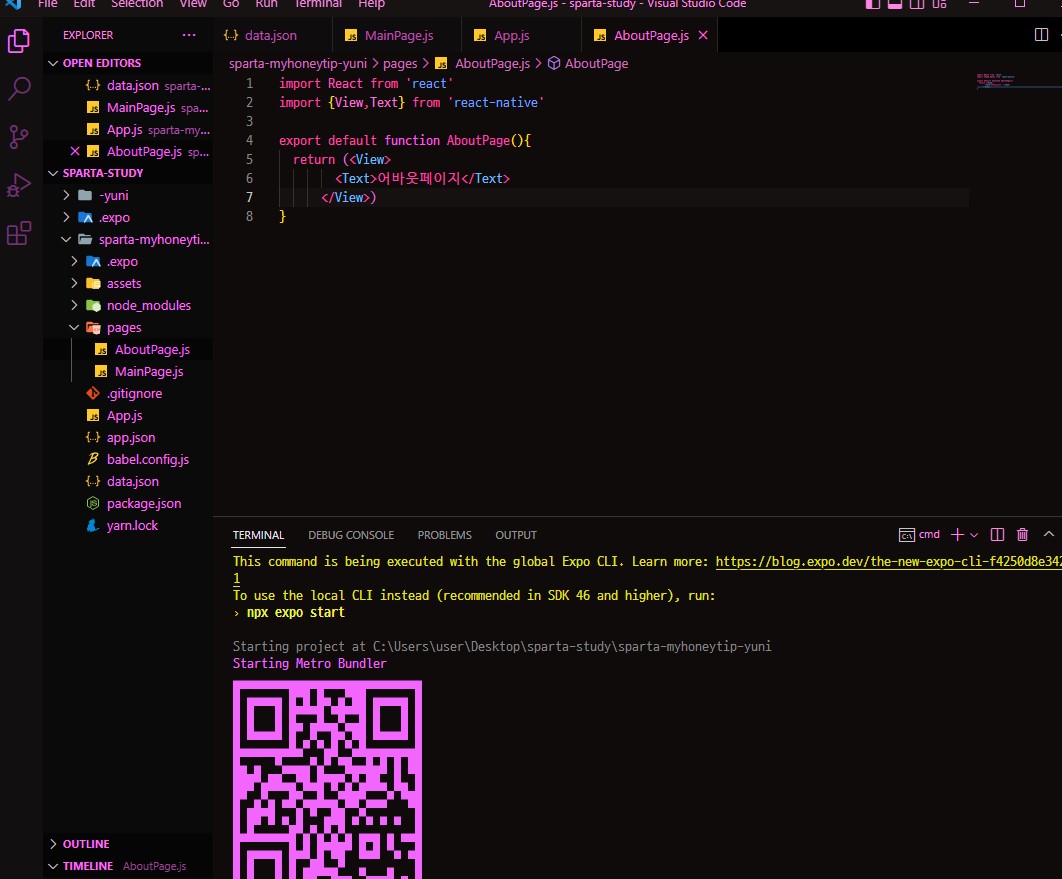Switch to PROBLEMS panel tab
Viewport: 1062px width, 879px height.
444,535
